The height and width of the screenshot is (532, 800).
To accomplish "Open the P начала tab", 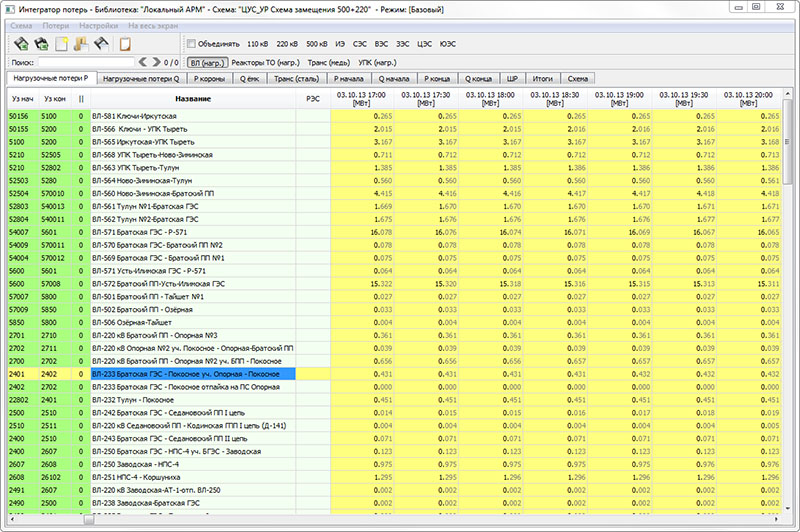I will [x=349, y=79].
